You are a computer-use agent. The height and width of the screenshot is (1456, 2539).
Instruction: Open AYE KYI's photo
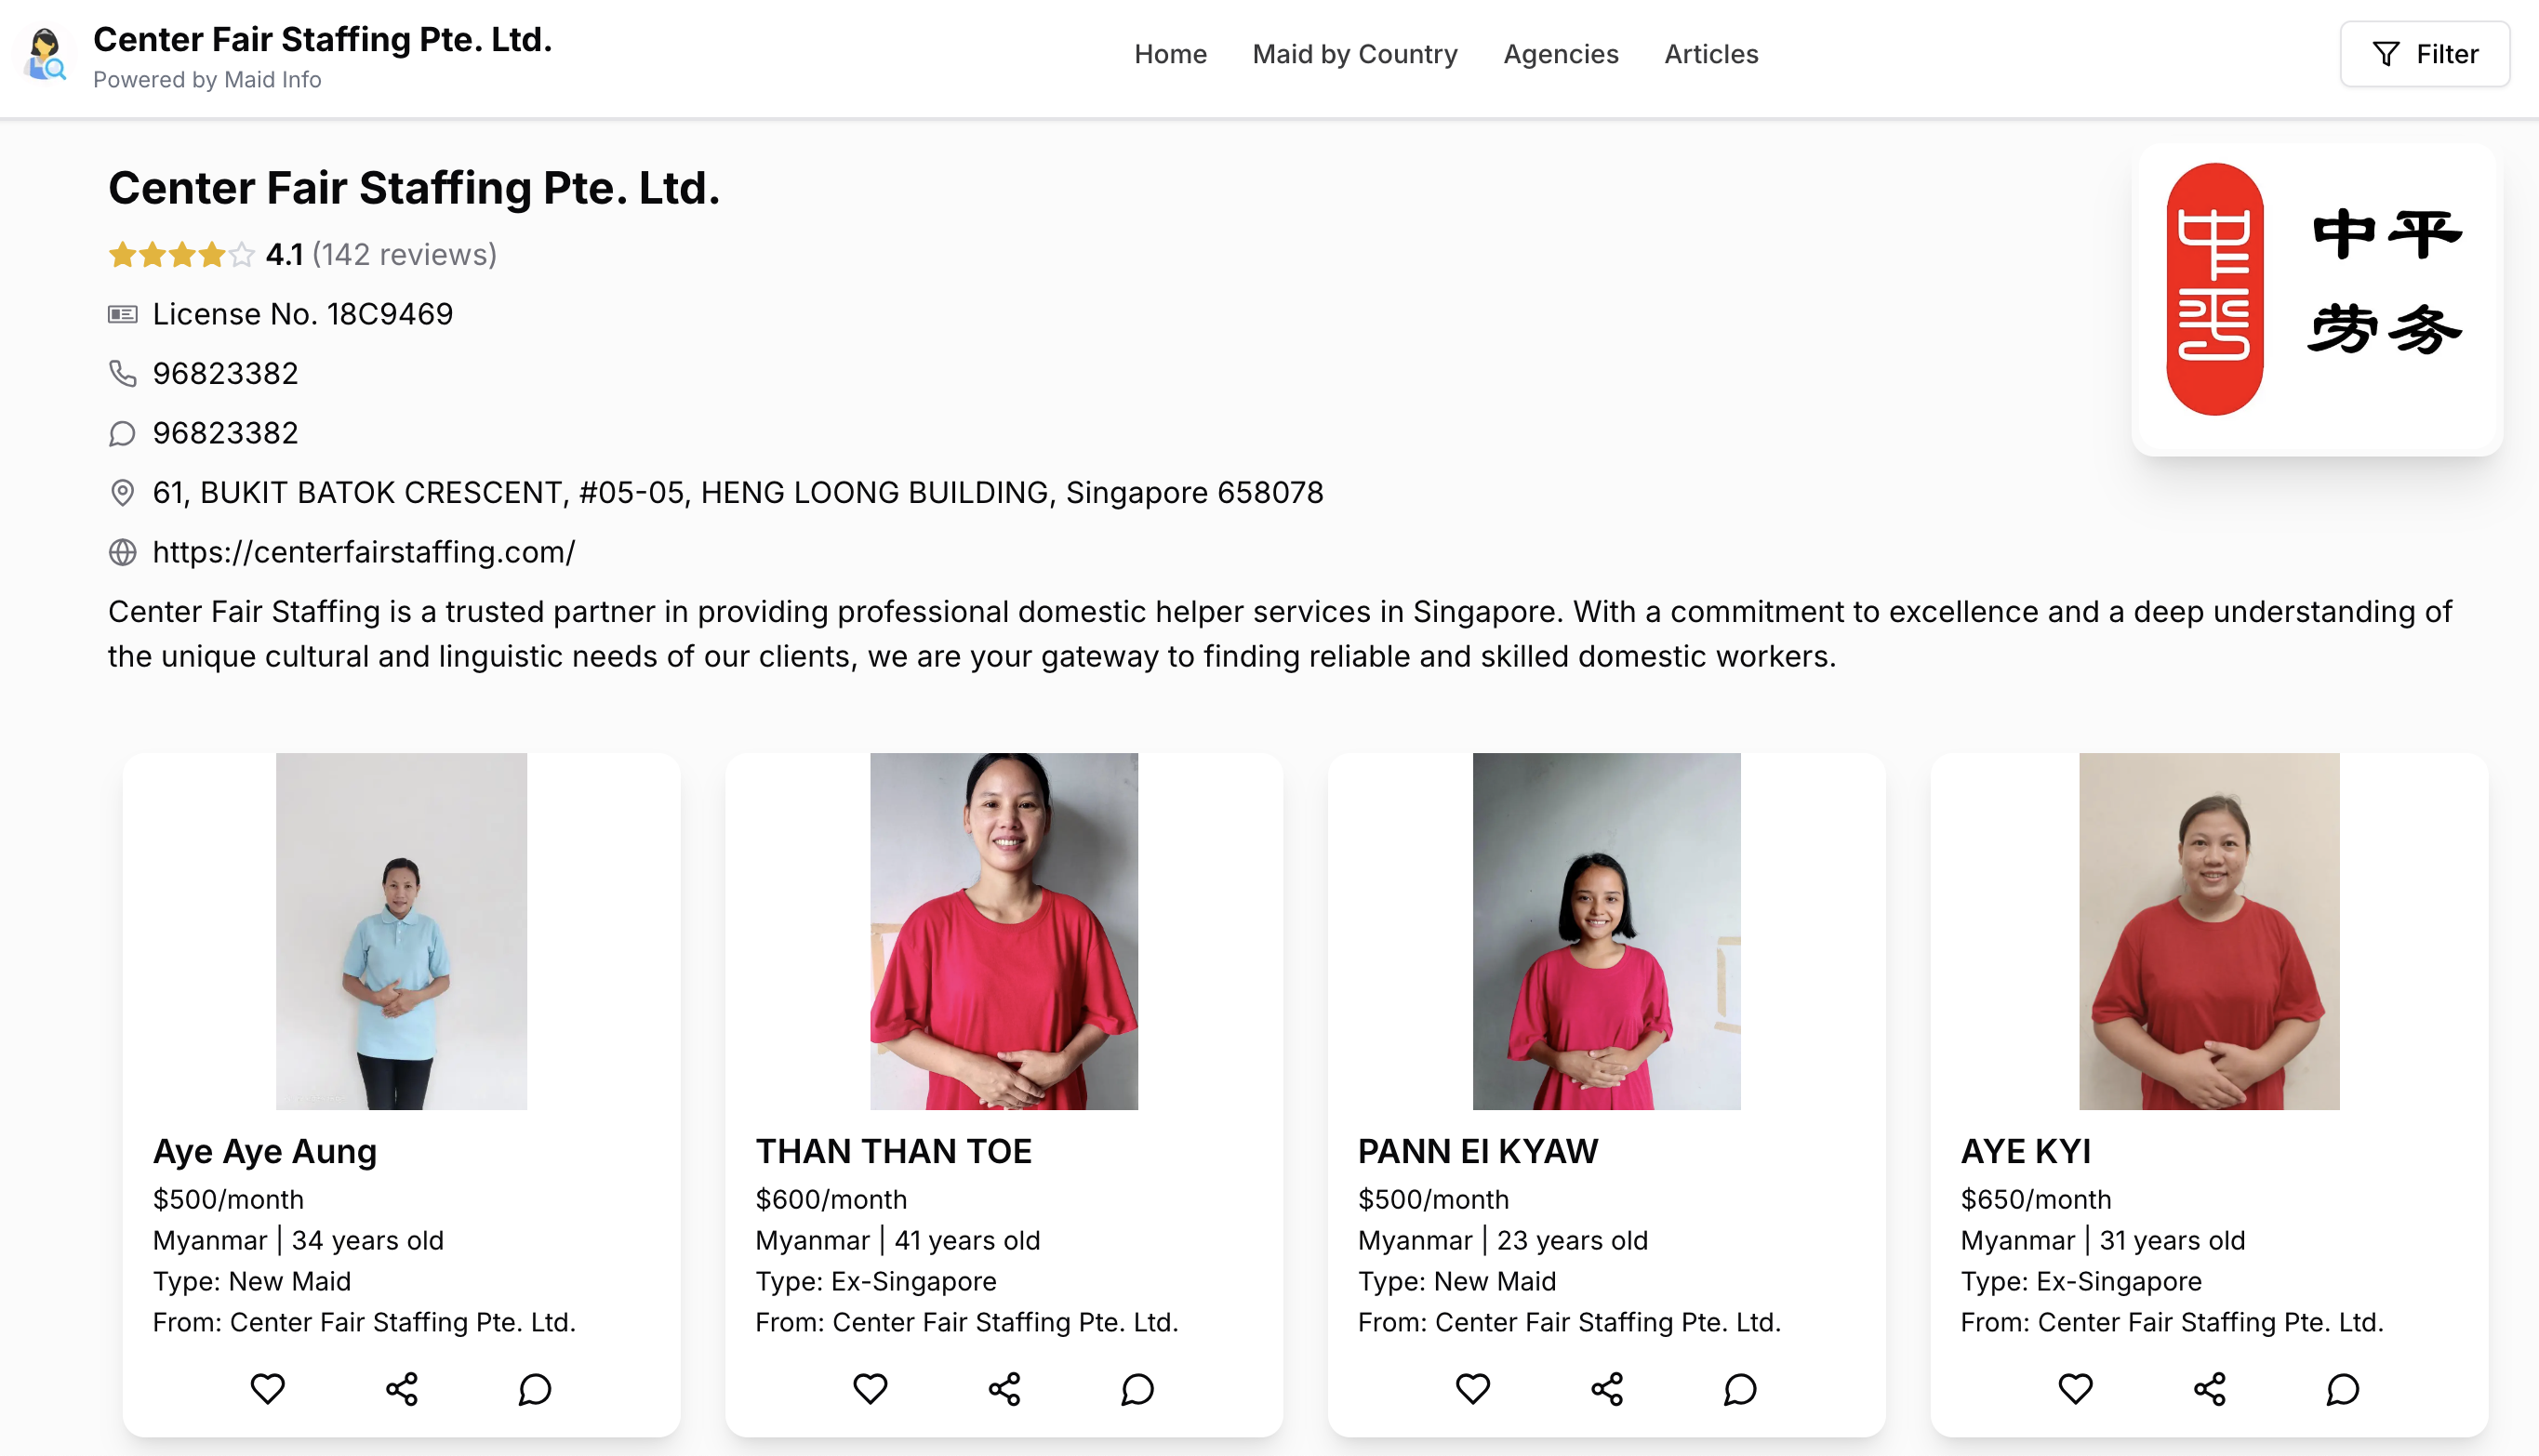click(2209, 931)
